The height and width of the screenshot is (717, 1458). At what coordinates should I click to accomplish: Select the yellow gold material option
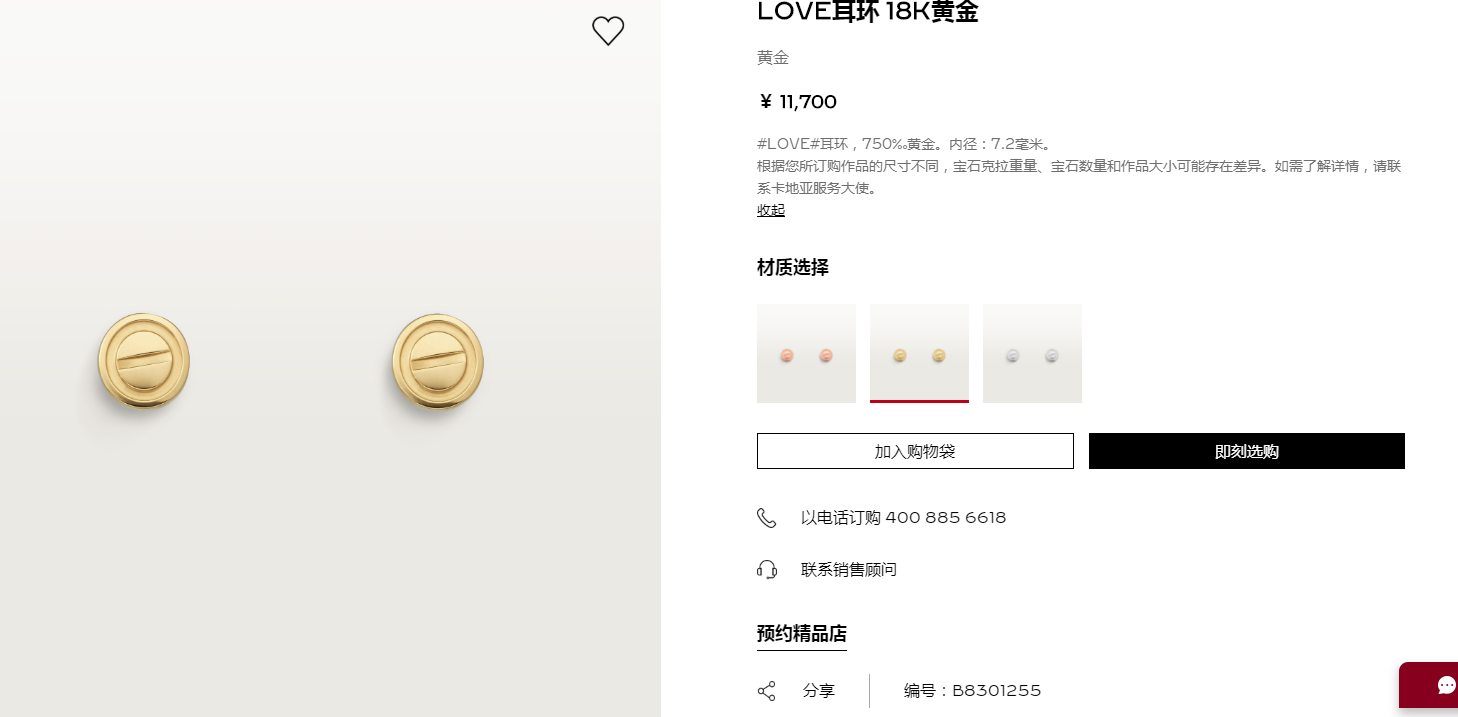(x=919, y=354)
